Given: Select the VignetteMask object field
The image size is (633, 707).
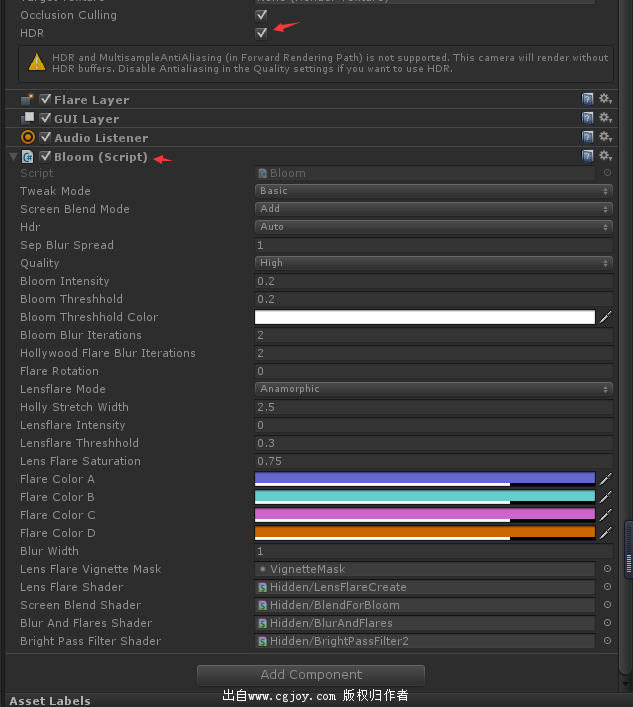Looking at the screenshot, I should pos(425,569).
